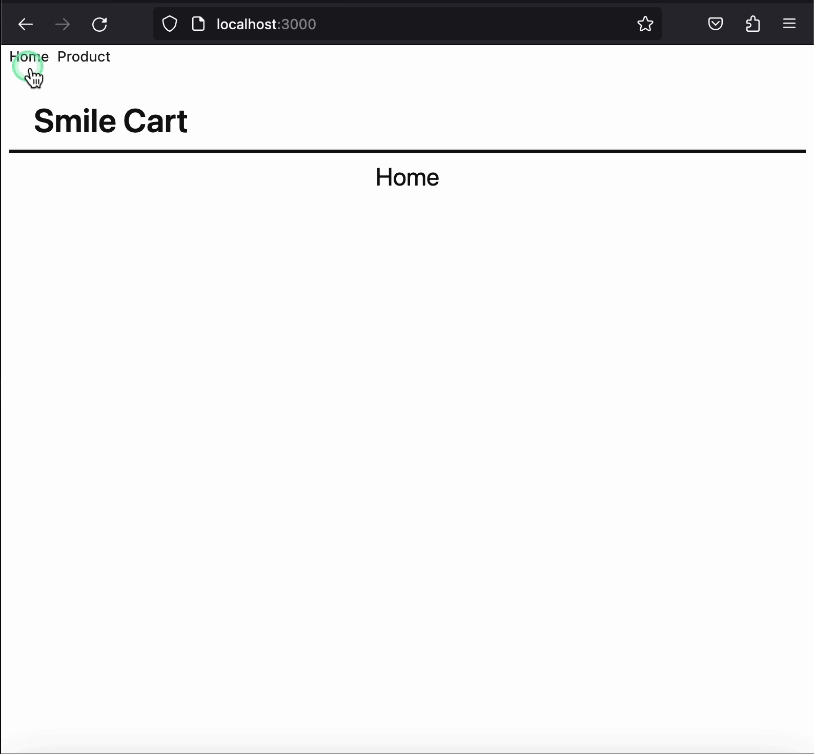Image resolution: width=814 pixels, height=754 pixels.
Task: Open the Product link
Action: 84,57
